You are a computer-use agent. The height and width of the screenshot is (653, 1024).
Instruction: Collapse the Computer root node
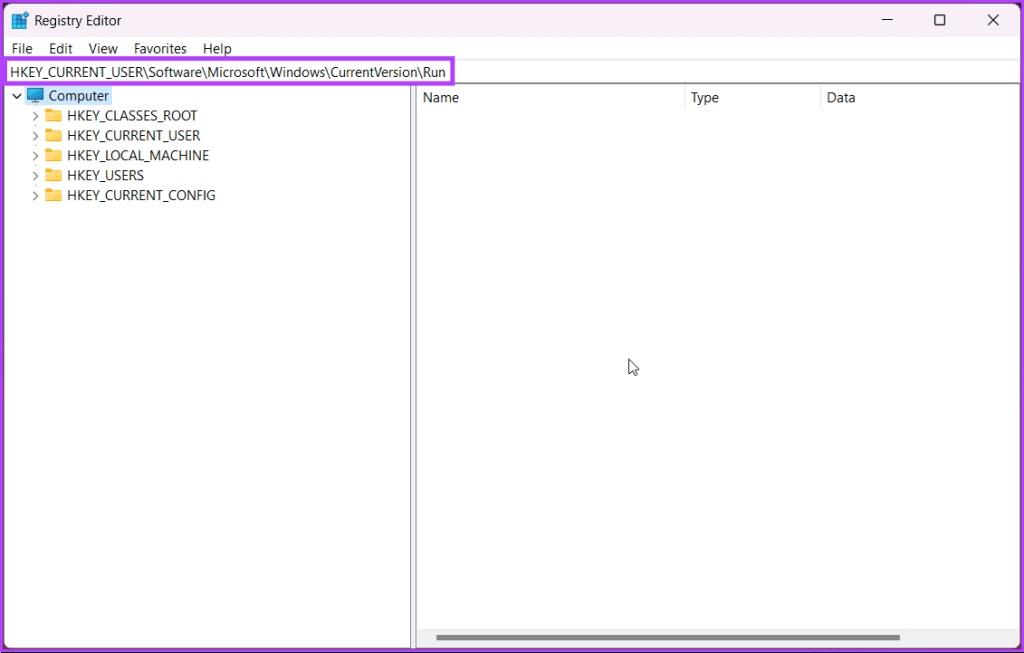[17, 96]
